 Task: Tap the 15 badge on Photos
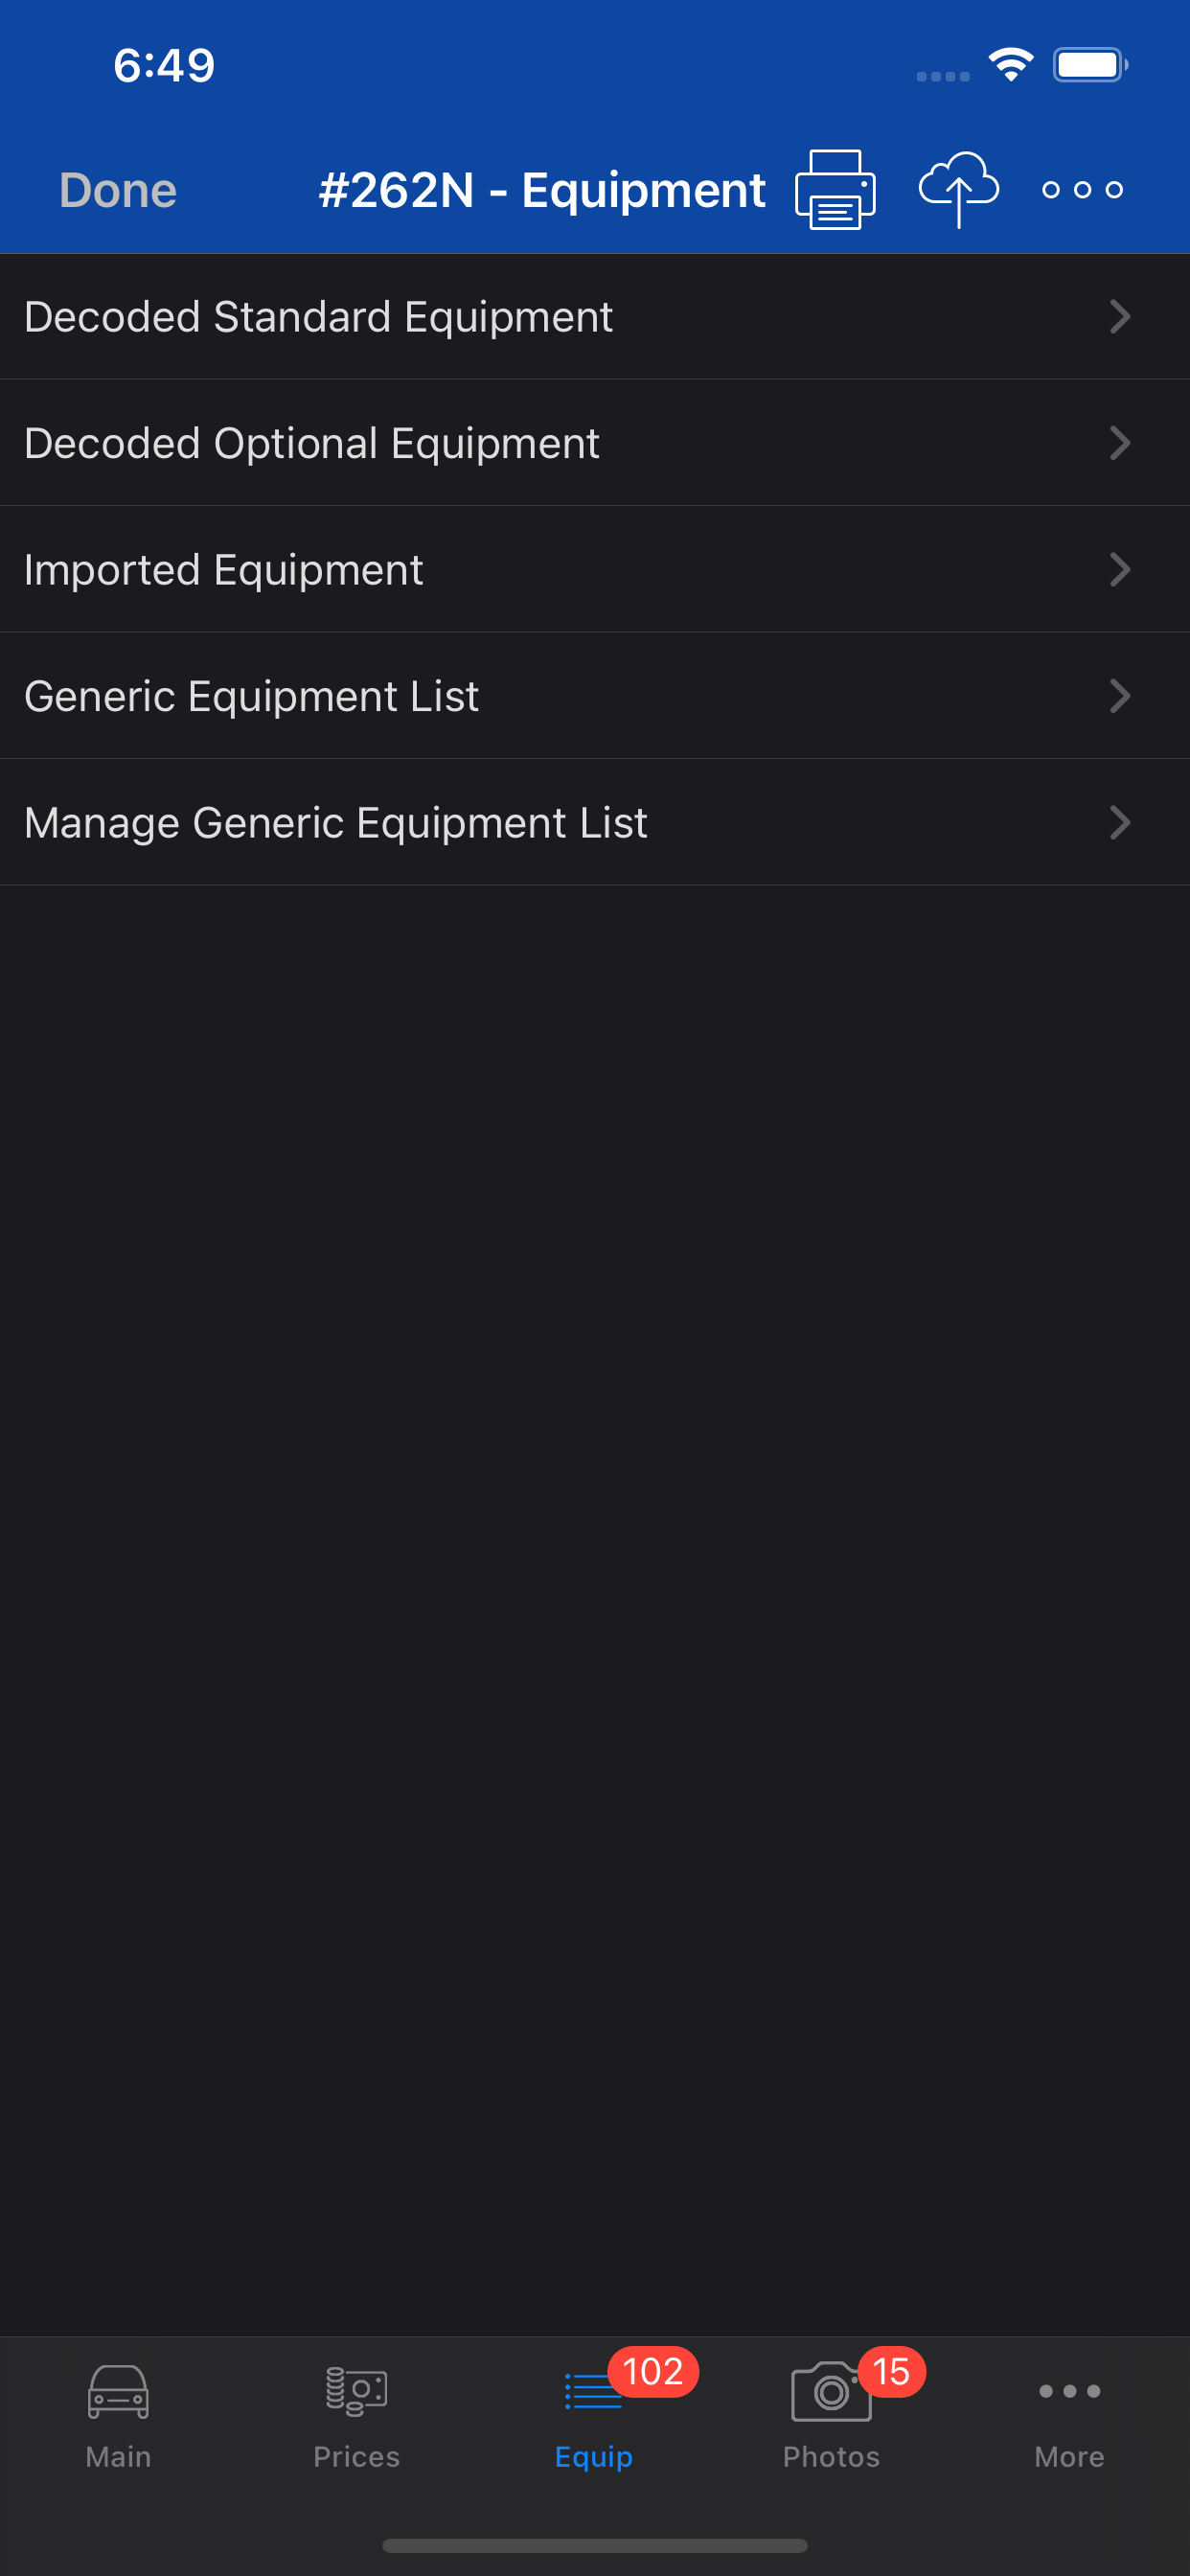tap(891, 2371)
